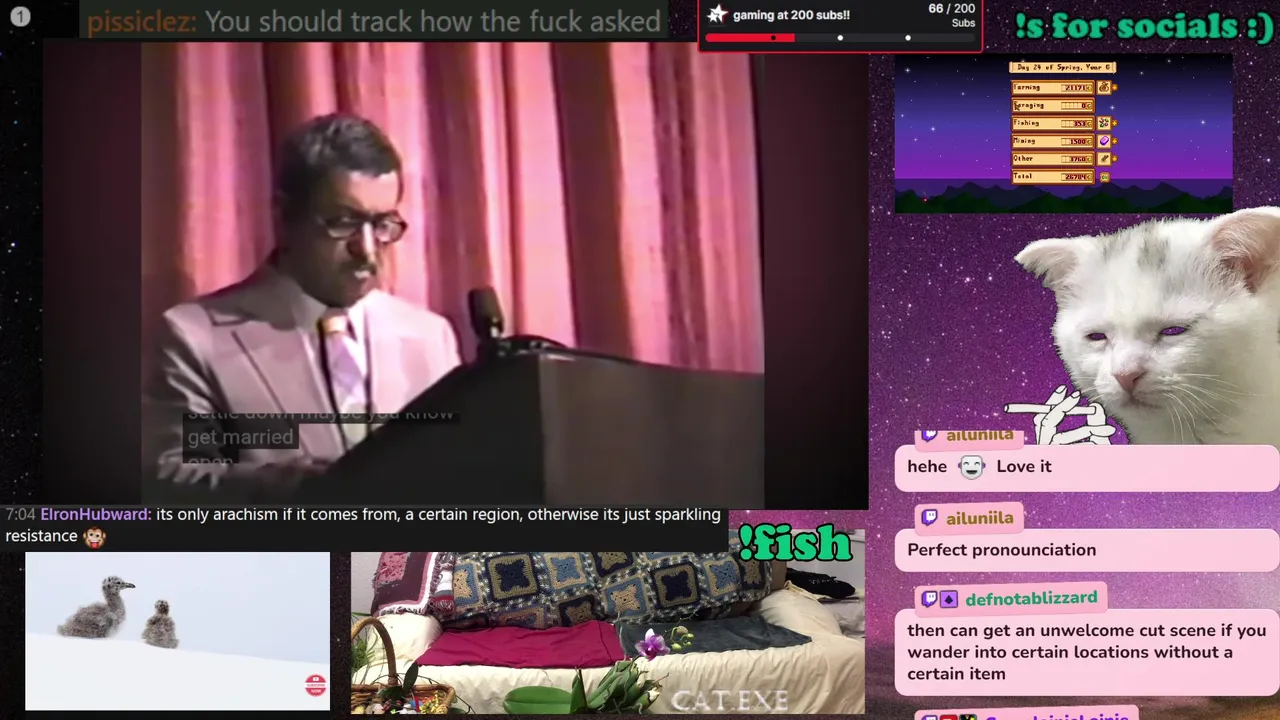Image resolution: width=1280 pixels, height=720 pixels.
Task: Select the Other earnings row
Action: point(1053,158)
